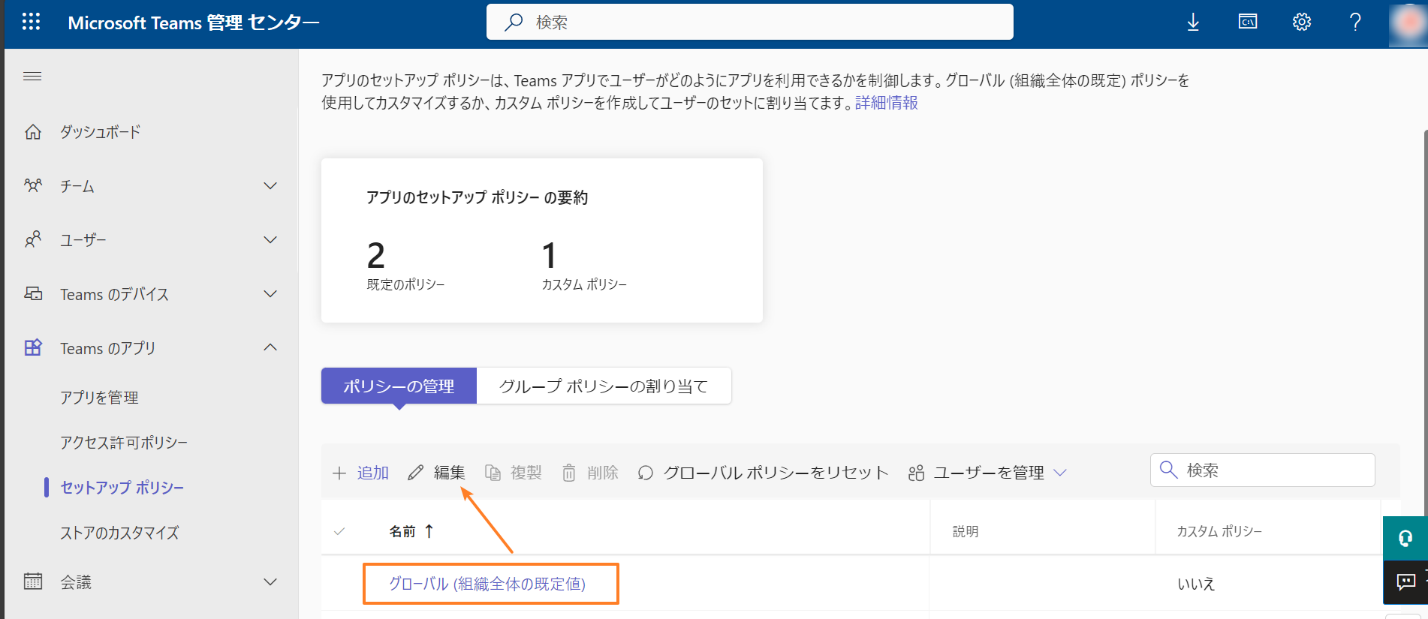1428x619 pixels.
Task: Click the 削除 toolbar button
Action: [590, 473]
